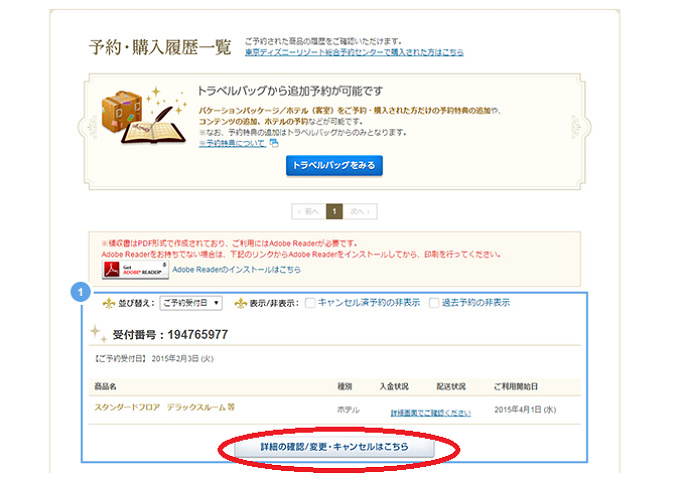Click the sparkle icon beside 受付番号
The image size is (681, 483).
click(99, 332)
